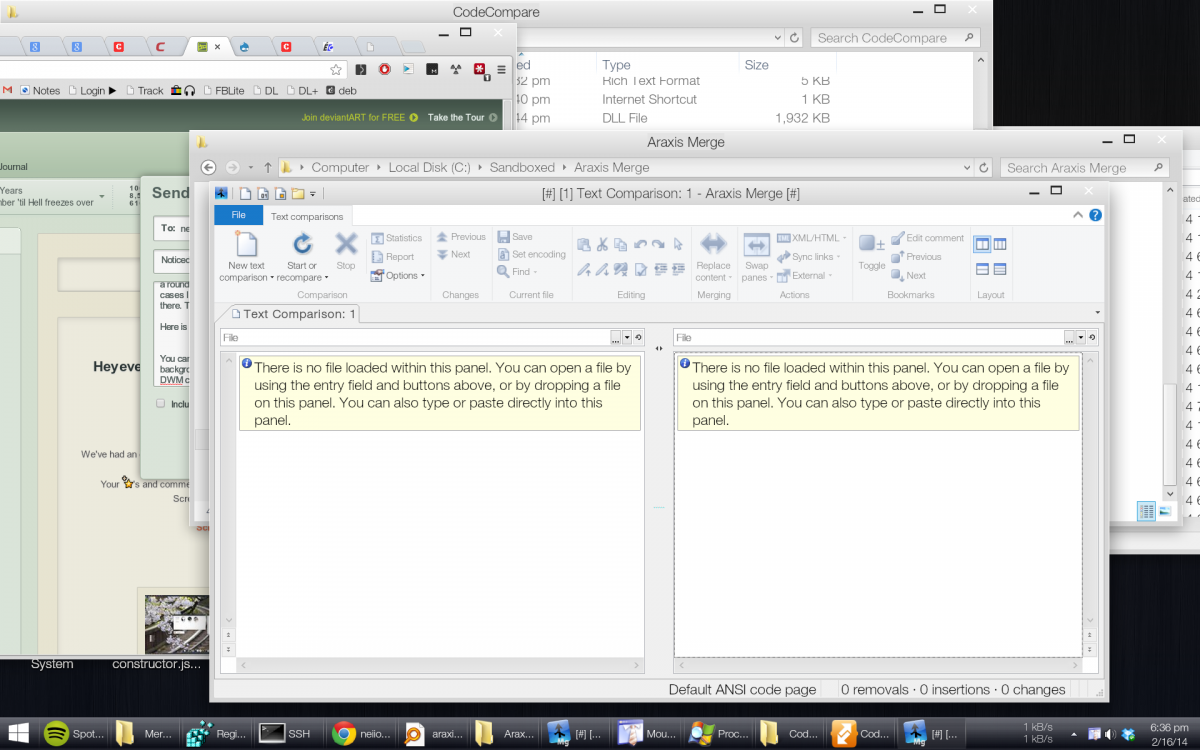Open right File field dropdown arrow
The width and height of the screenshot is (1200, 750).
pos(1079,338)
